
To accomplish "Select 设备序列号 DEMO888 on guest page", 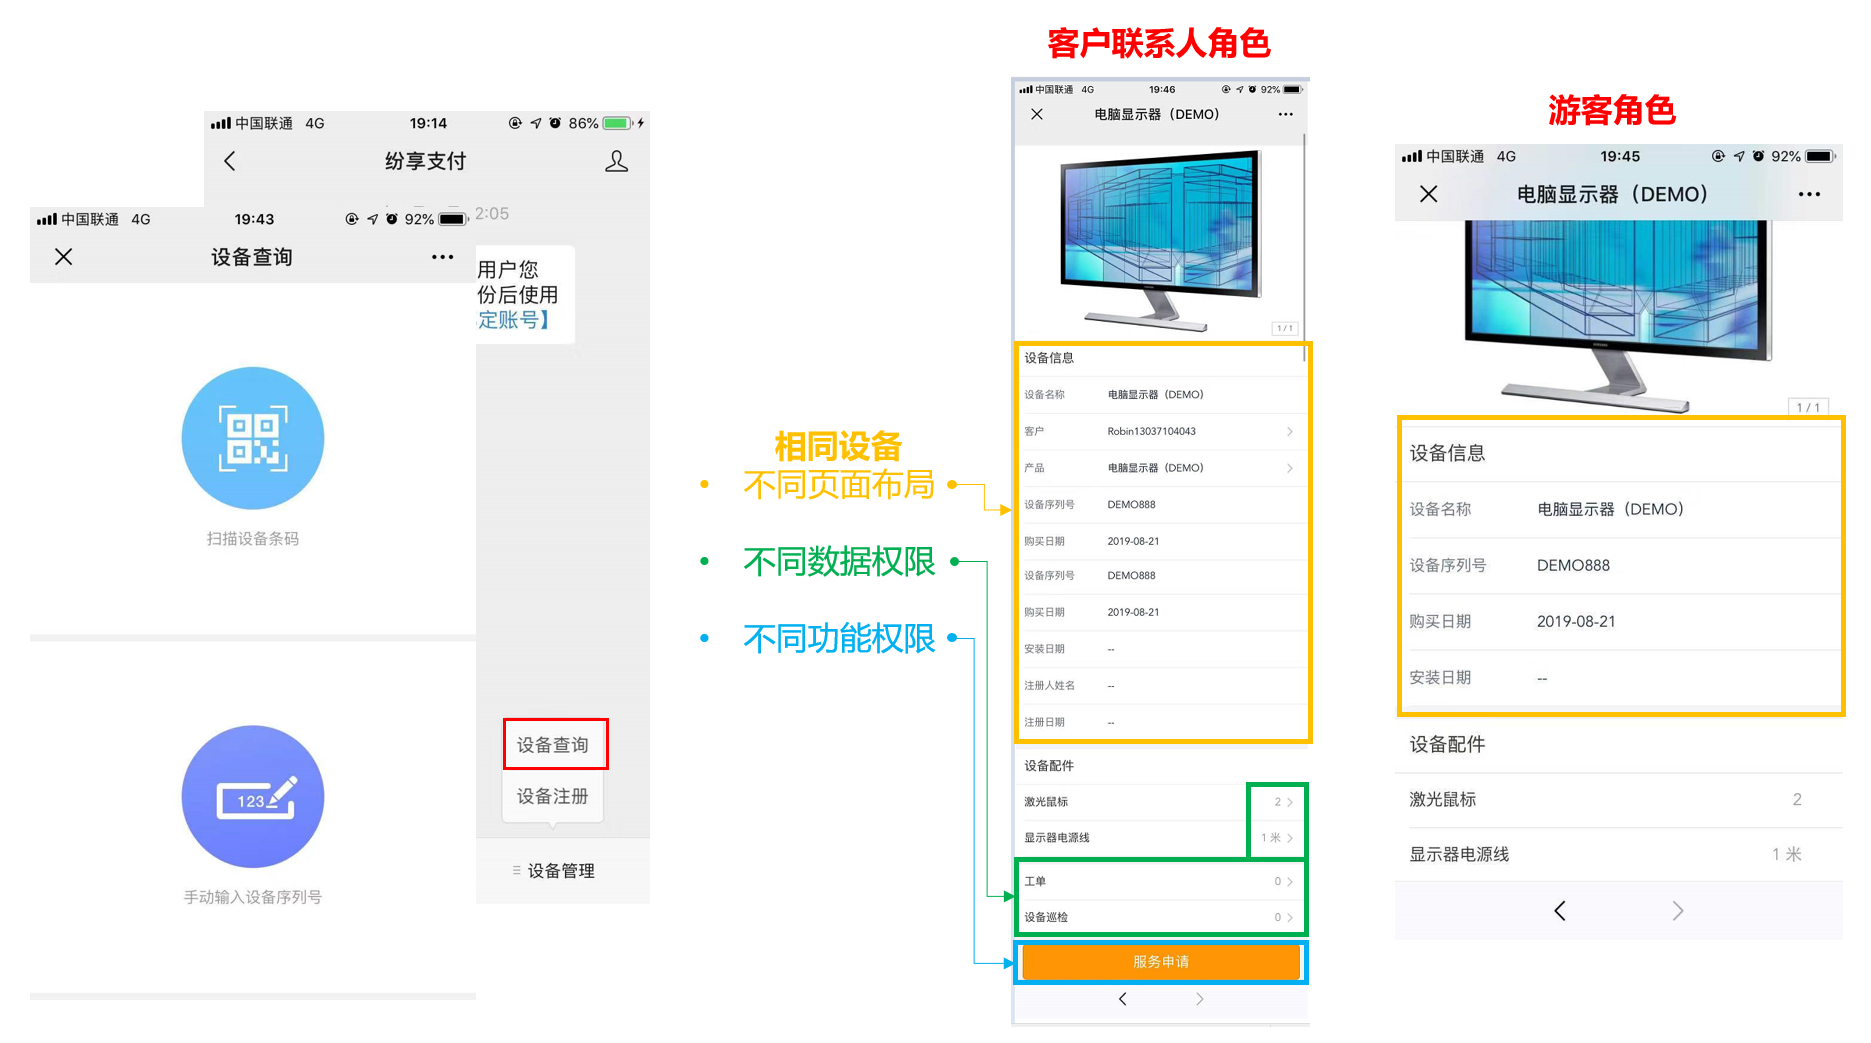I will click(x=1620, y=566).
